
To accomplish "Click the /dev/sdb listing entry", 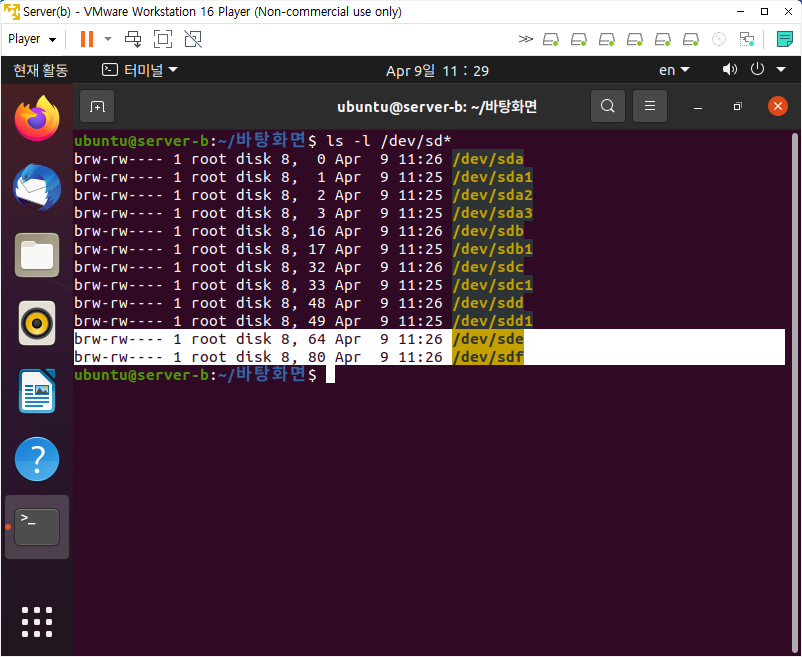I will [488, 231].
